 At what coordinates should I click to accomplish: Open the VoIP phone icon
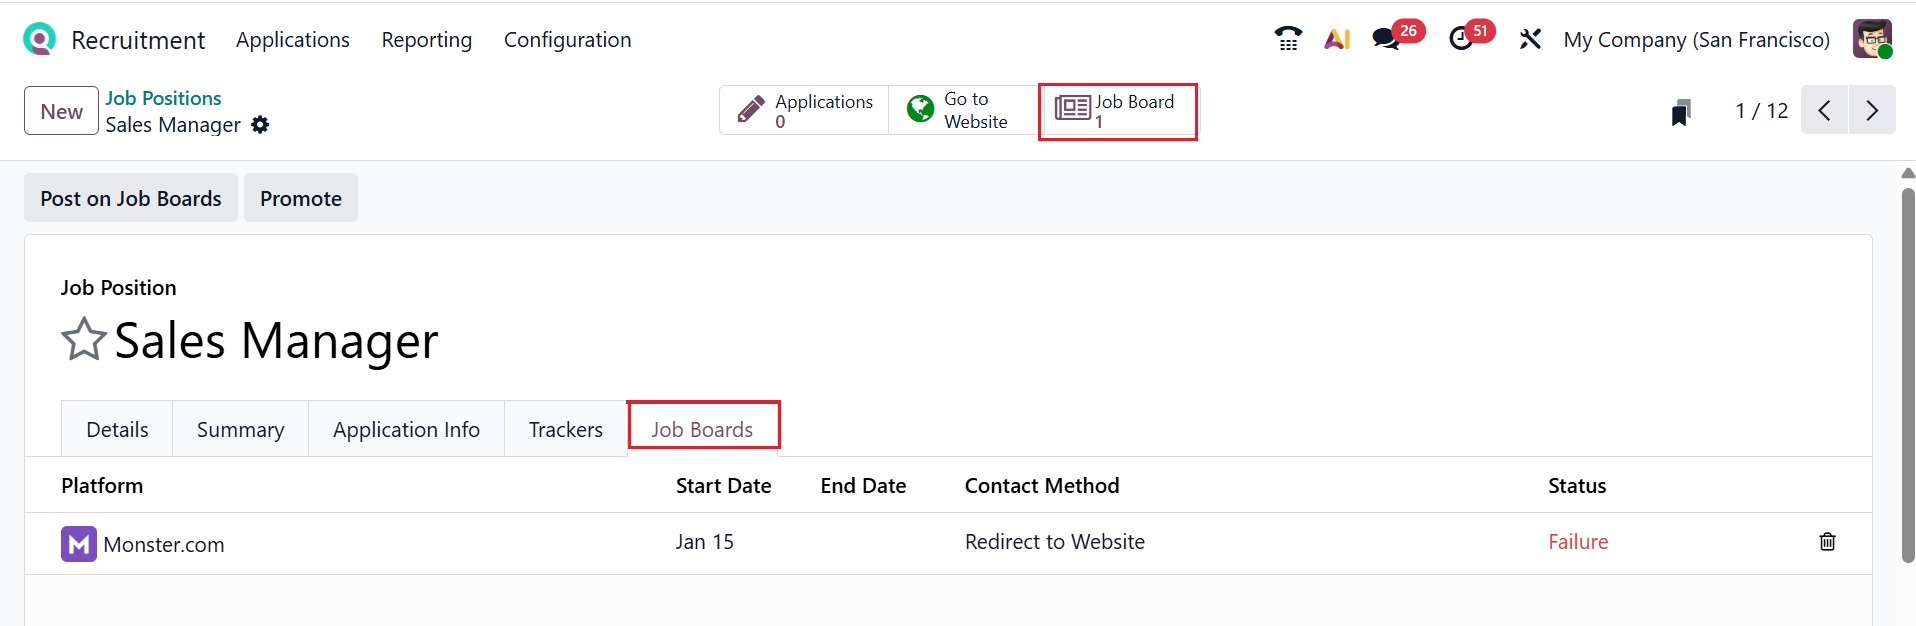1288,39
